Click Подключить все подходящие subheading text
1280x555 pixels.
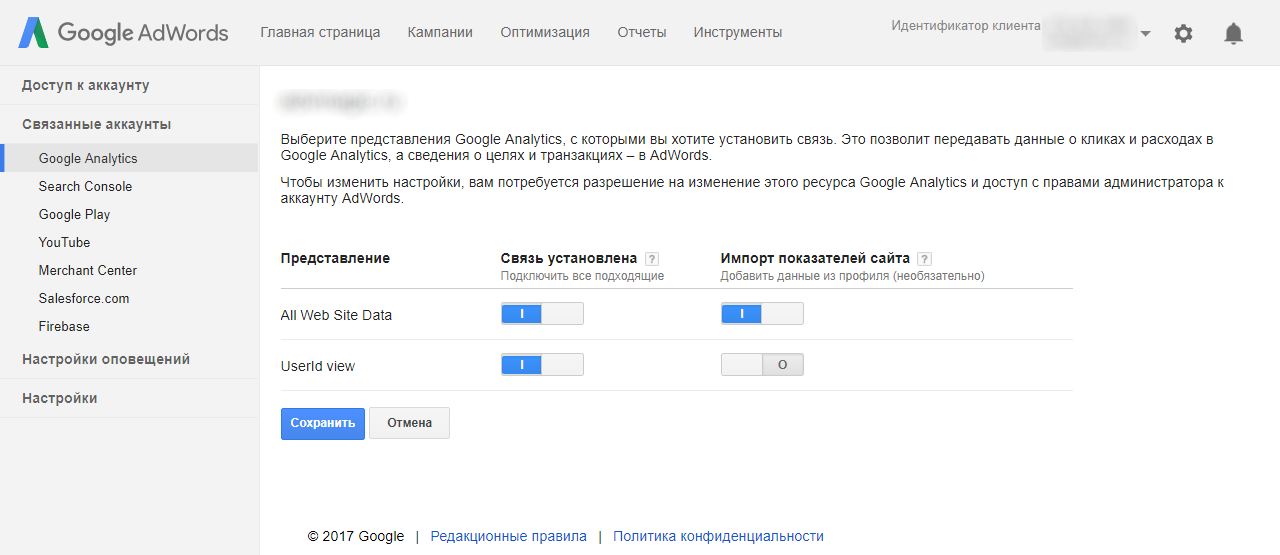tap(582, 276)
